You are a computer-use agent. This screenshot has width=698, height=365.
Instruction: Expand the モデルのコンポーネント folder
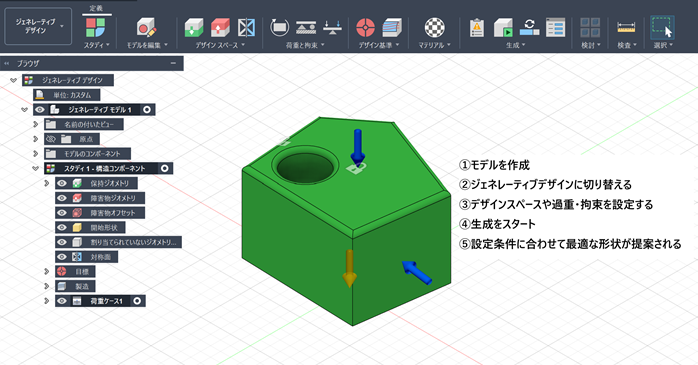(36, 154)
